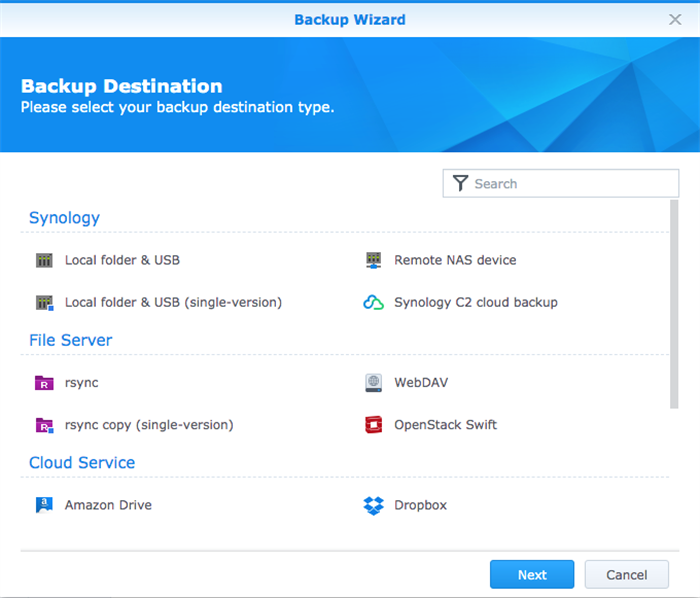Choose 'rsync copy (single-version)' label
700x598 pixels.
point(149,425)
